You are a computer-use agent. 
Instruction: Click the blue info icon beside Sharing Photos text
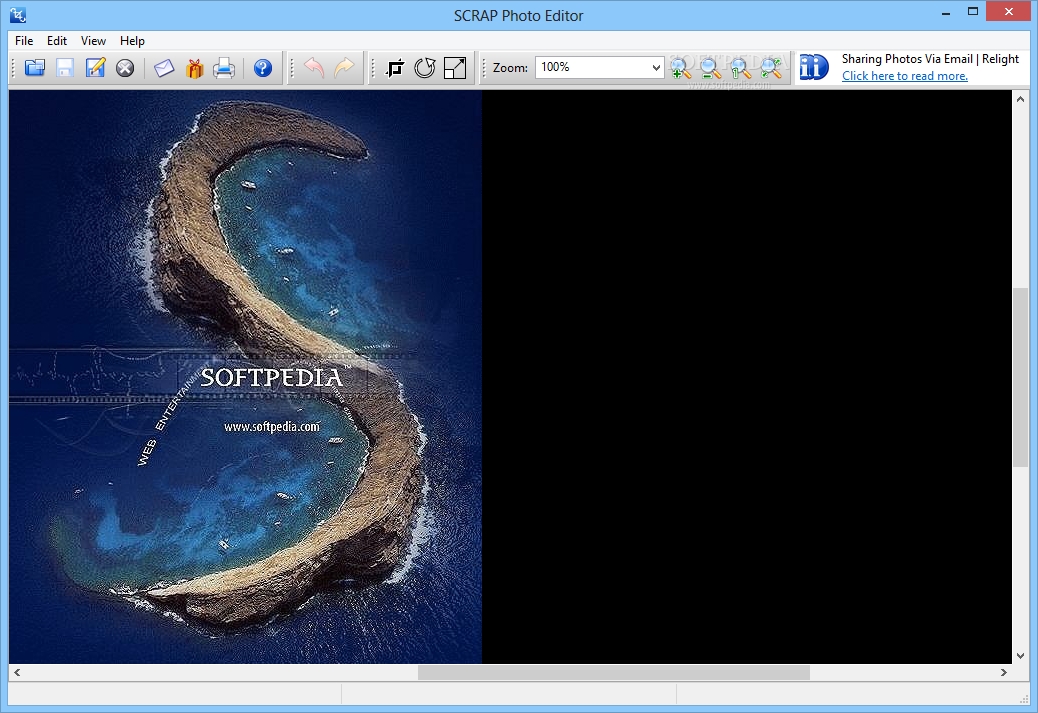pos(814,67)
